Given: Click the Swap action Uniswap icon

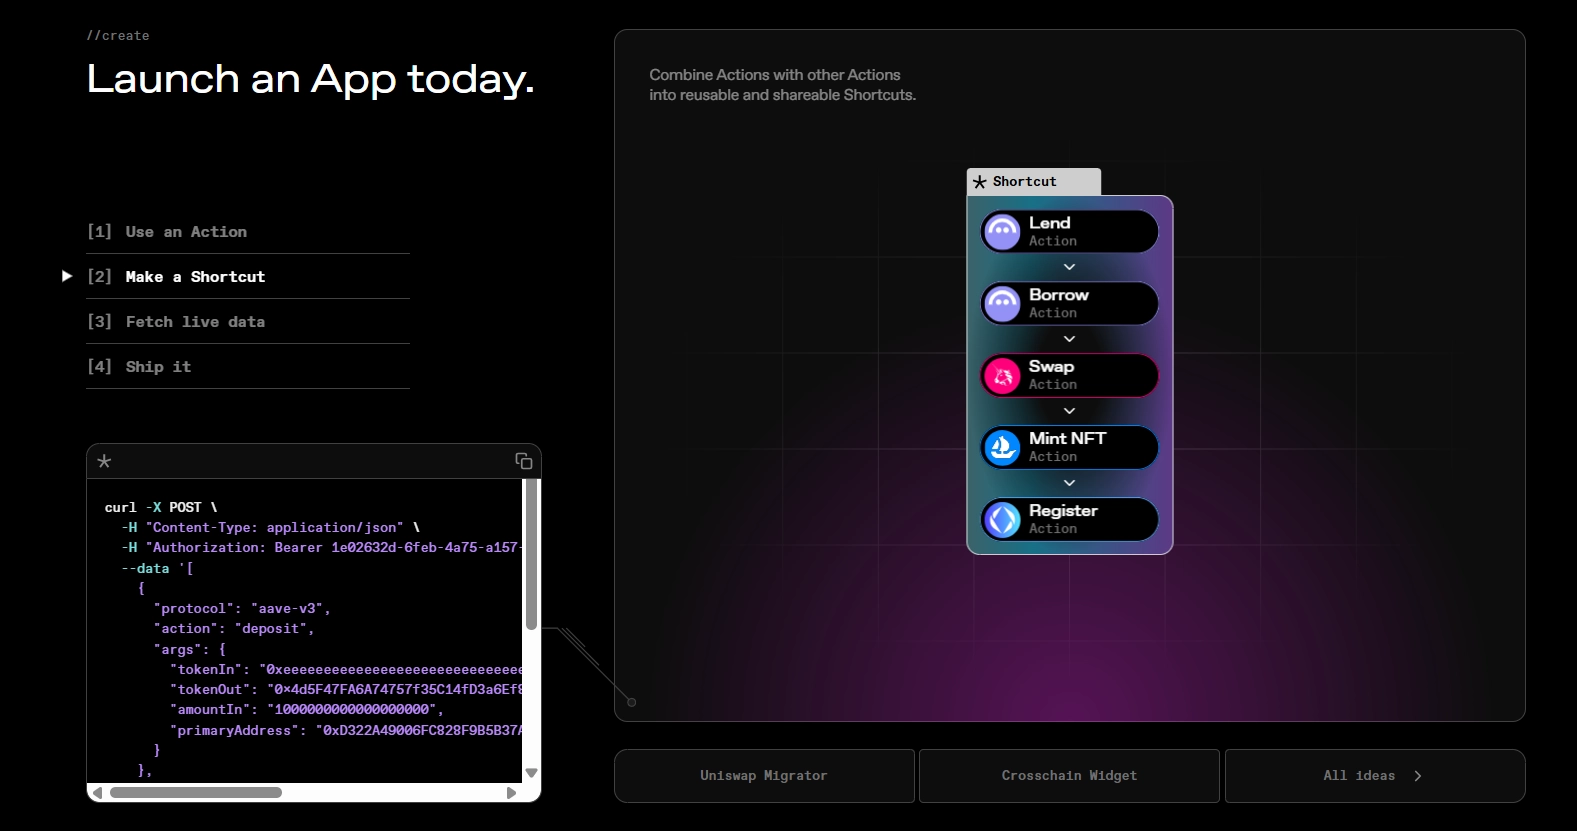Looking at the screenshot, I should [1002, 376].
